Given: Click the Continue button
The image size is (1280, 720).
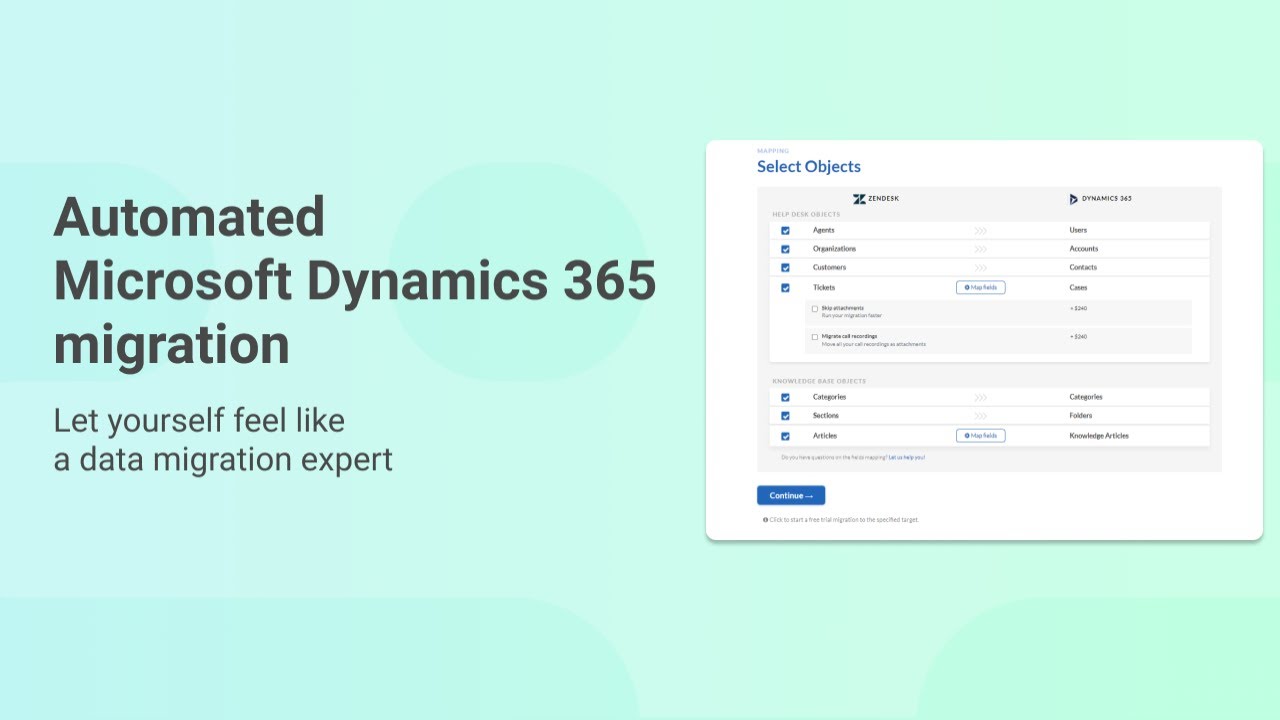Looking at the screenshot, I should (791, 495).
